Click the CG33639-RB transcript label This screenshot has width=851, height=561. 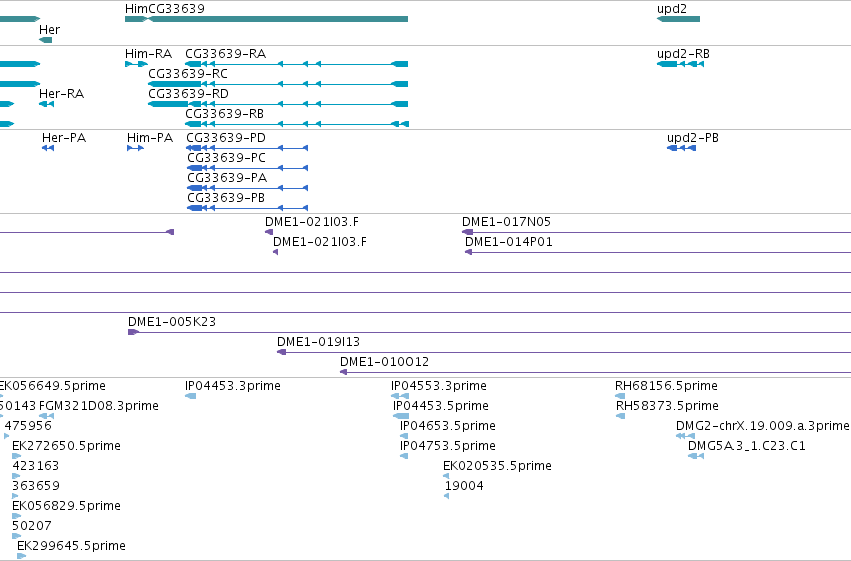(225, 114)
